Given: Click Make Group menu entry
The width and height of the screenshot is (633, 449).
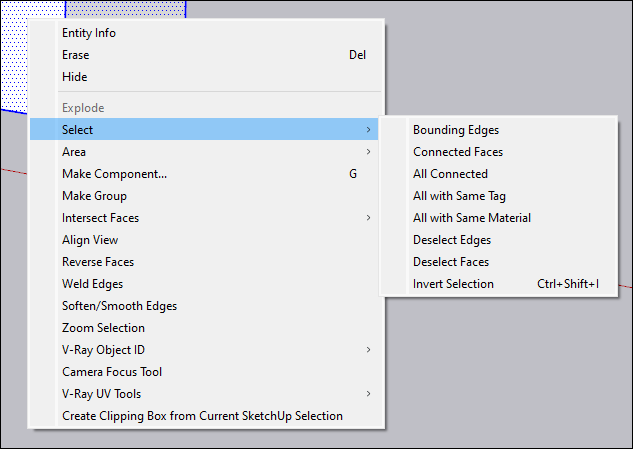Looking at the screenshot, I should click(x=94, y=196).
